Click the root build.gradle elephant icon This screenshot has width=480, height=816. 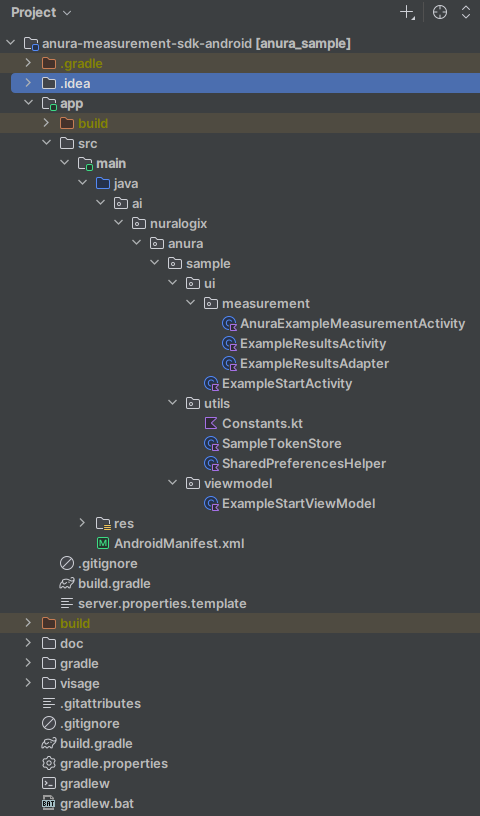click(49, 743)
